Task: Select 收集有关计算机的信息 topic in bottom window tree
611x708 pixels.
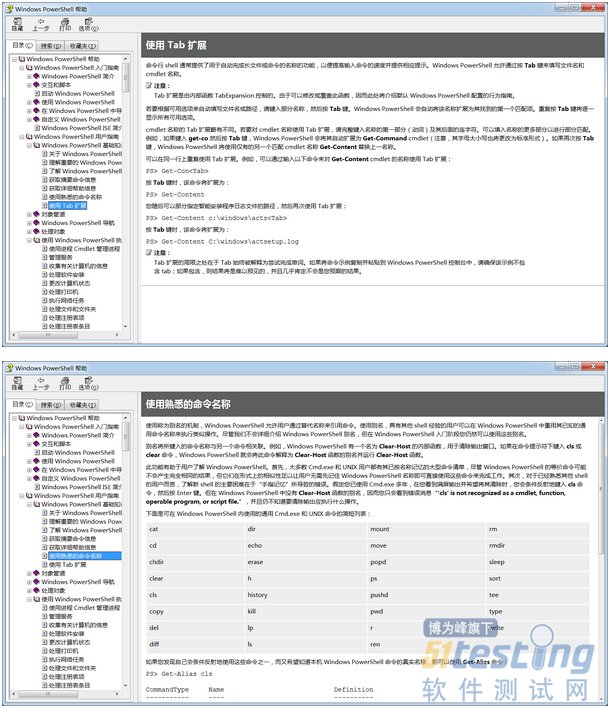Action: coord(78,625)
